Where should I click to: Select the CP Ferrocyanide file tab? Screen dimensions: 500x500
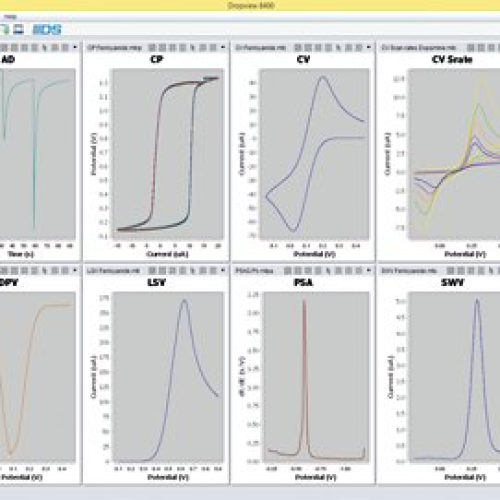click(x=114, y=48)
